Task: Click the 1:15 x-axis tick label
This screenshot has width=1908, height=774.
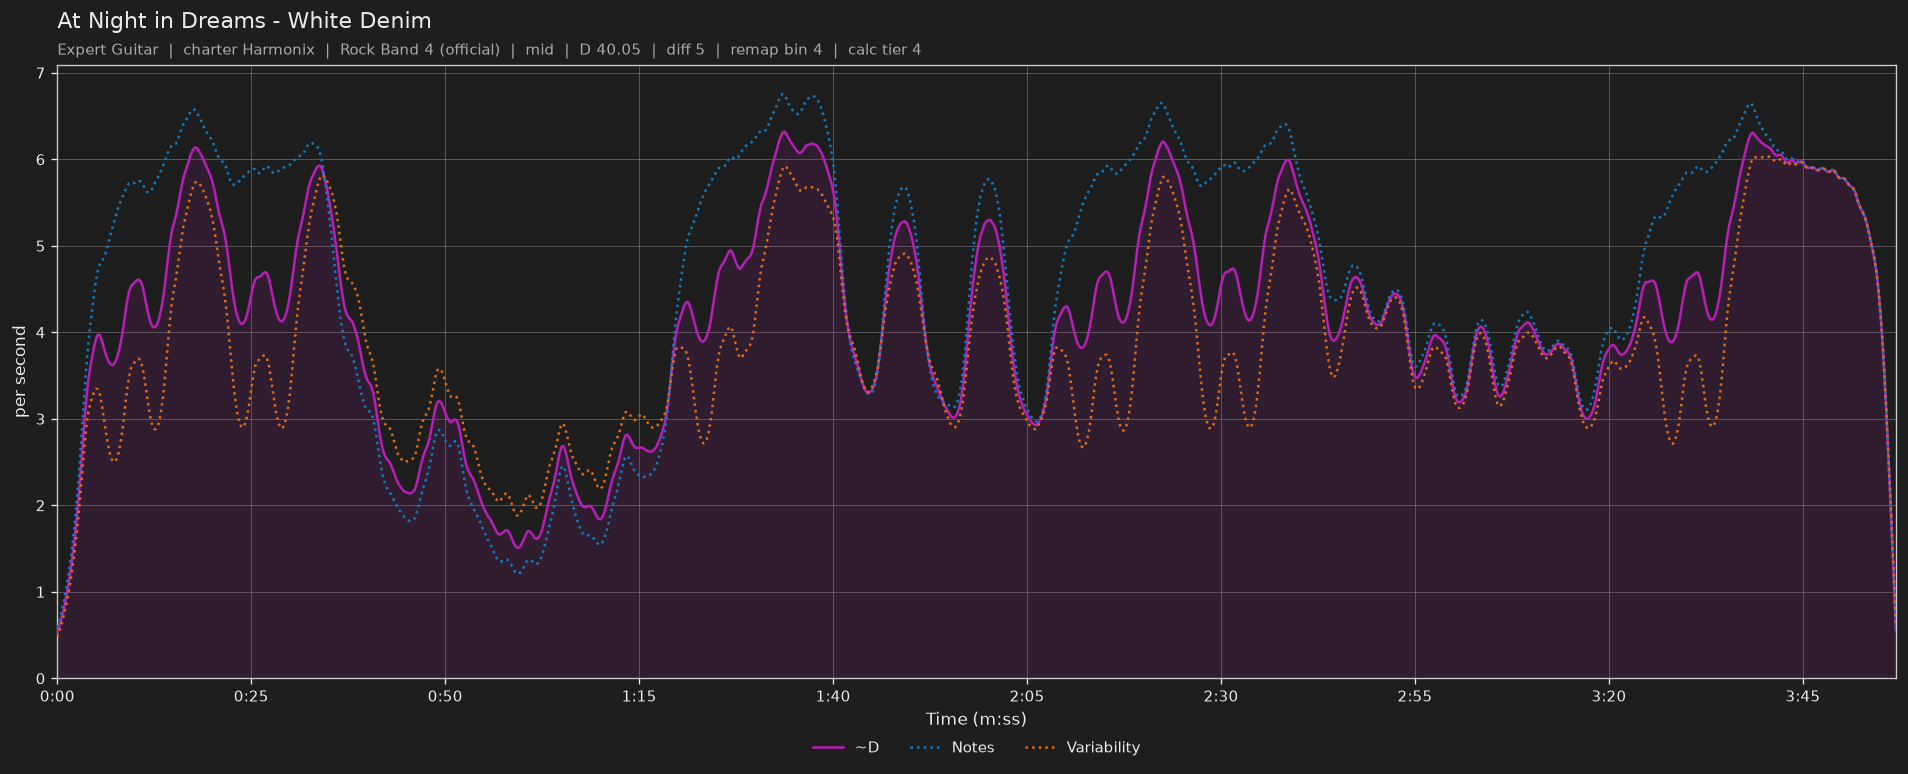Action: [x=639, y=696]
